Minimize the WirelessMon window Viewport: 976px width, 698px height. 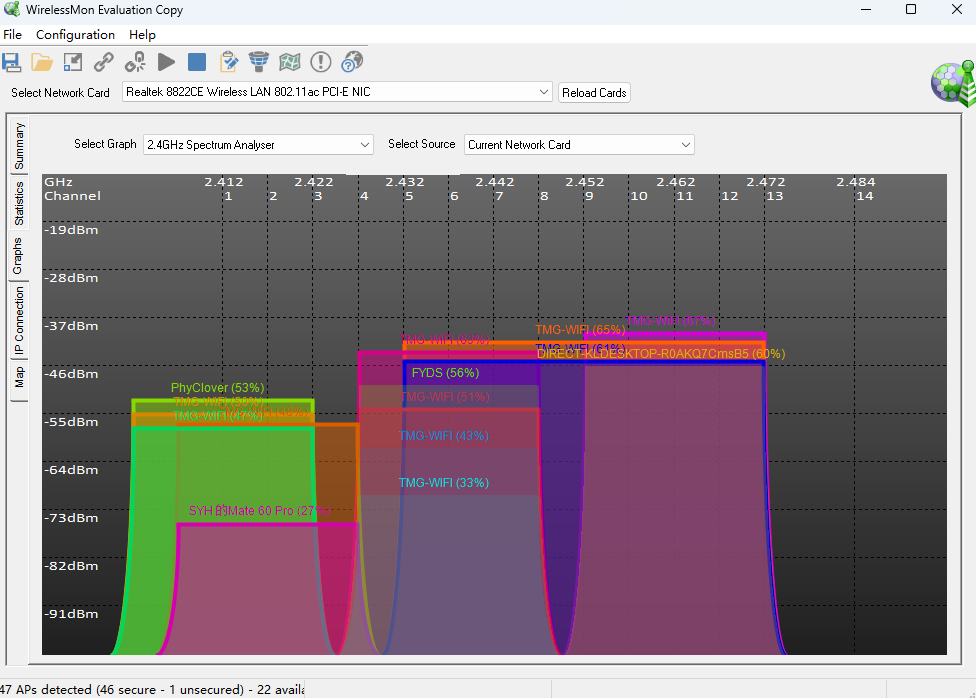(865, 9)
